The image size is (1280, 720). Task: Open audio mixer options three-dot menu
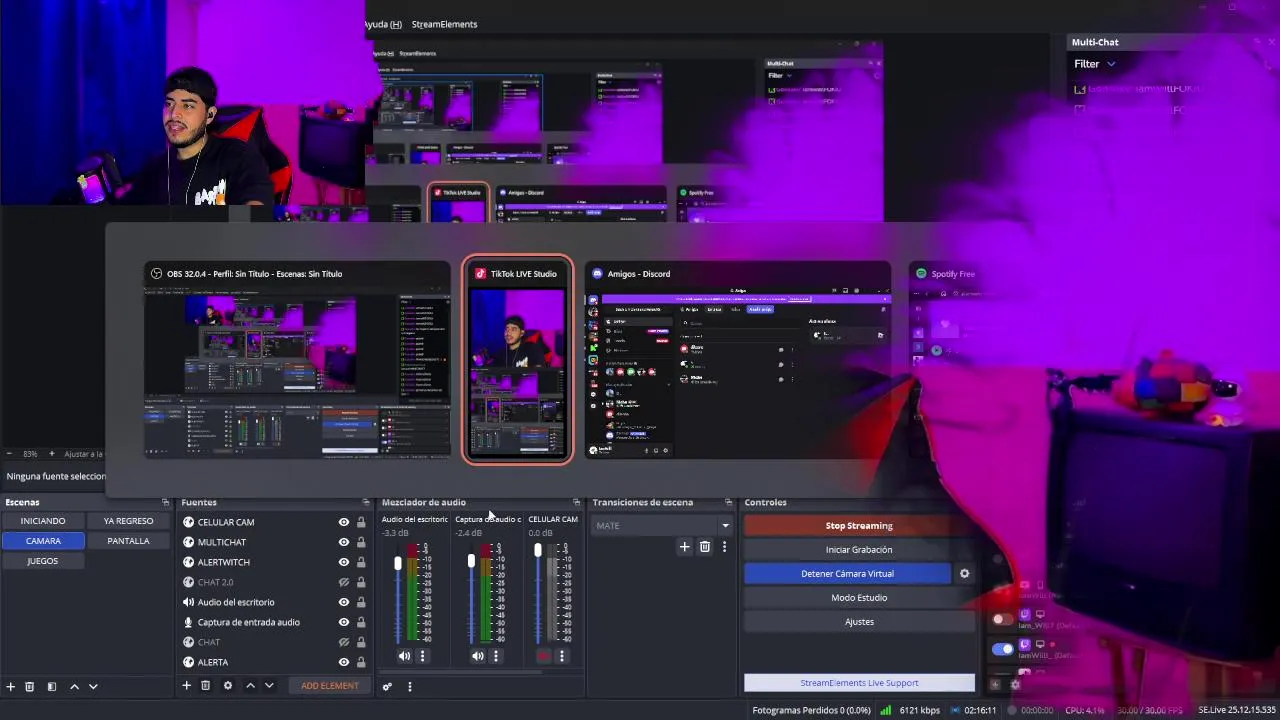point(409,686)
